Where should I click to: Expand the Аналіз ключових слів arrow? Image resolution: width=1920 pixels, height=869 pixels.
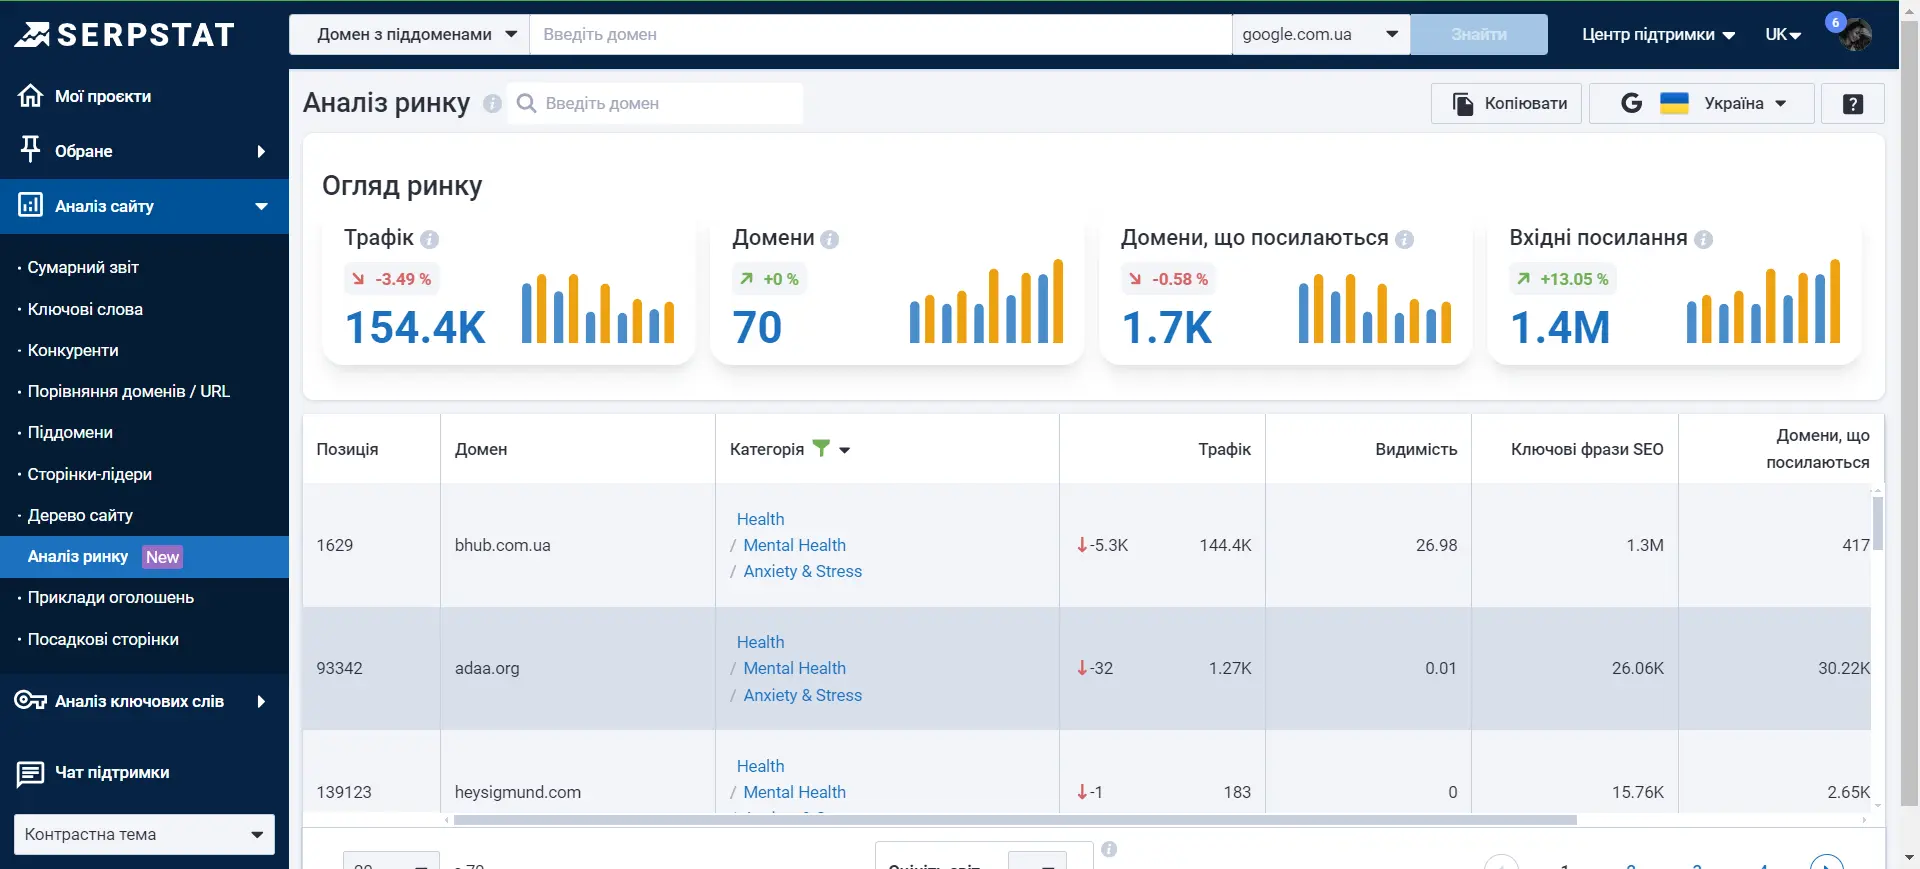tap(261, 701)
